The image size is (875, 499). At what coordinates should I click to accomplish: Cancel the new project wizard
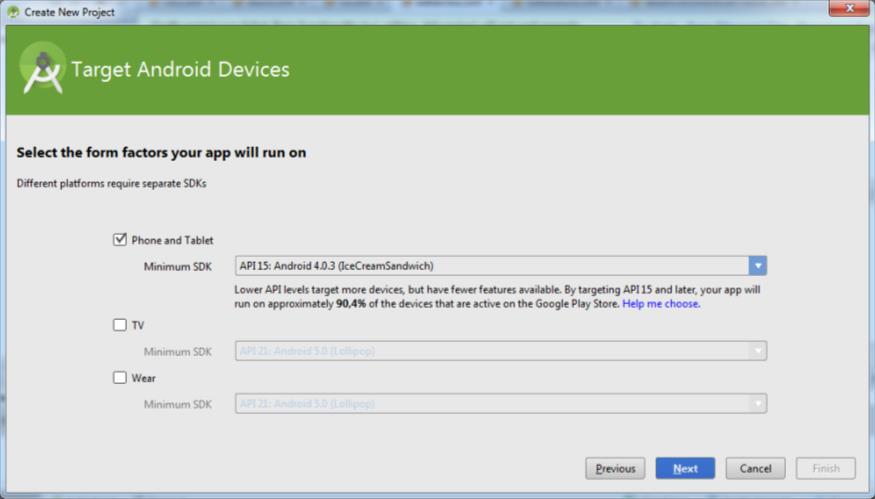(755, 468)
